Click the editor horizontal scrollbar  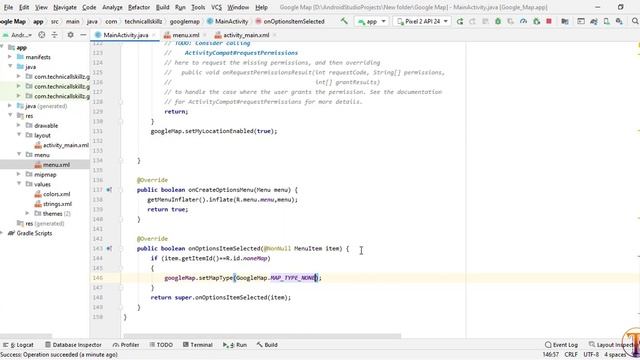tap(262, 336)
